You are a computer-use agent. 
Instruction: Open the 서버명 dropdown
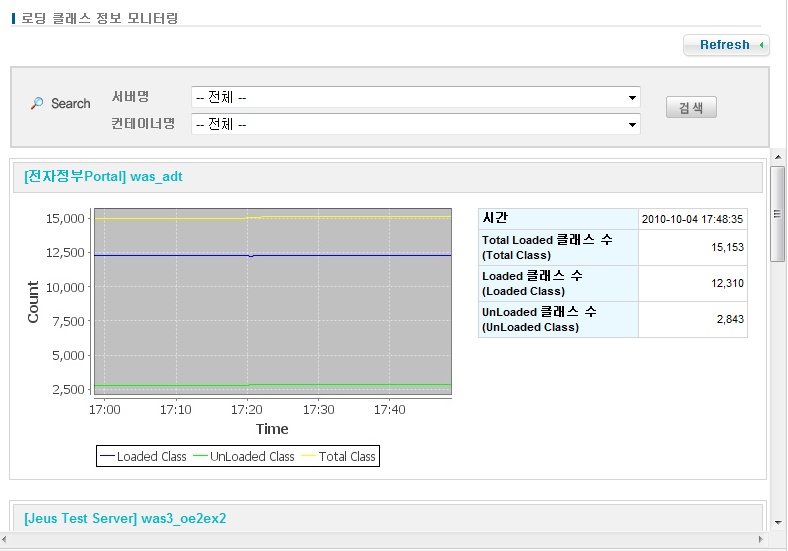pyautogui.click(x=415, y=98)
